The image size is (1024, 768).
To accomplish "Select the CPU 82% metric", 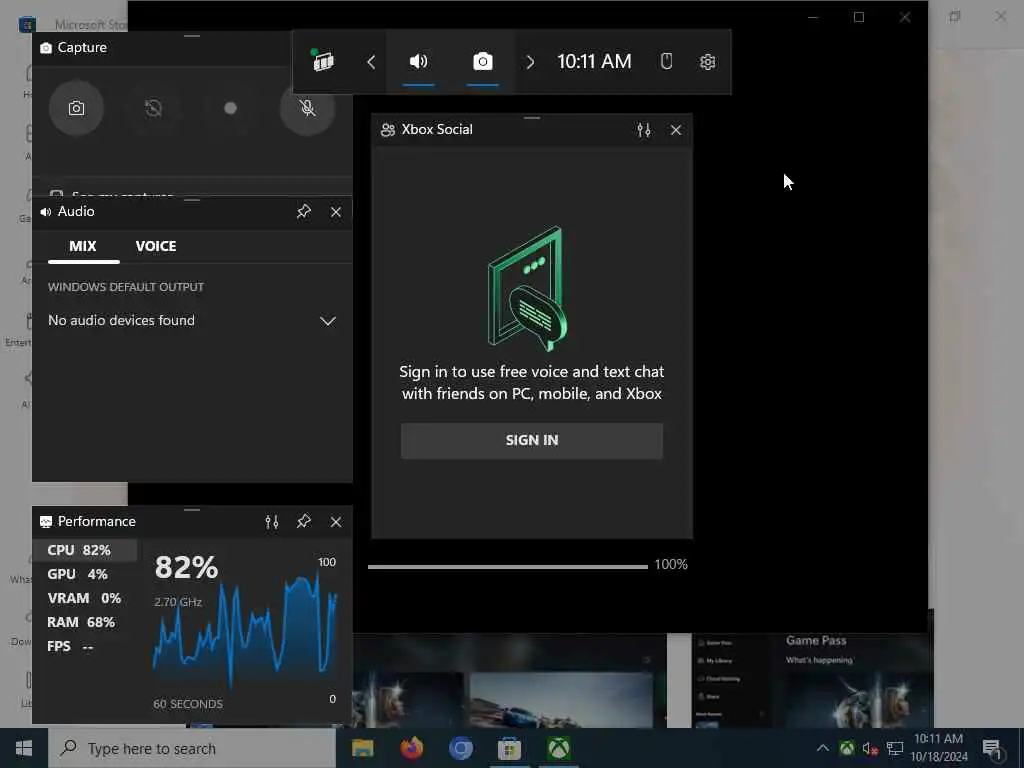I will (85, 550).
